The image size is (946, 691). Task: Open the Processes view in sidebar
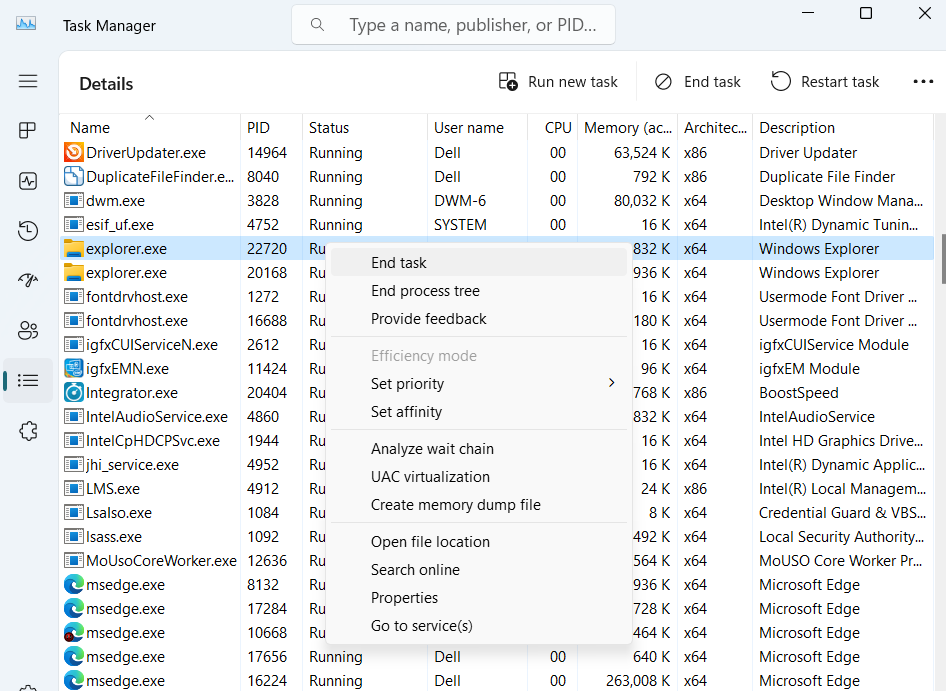pyautogui.click(x=28, y=130)
